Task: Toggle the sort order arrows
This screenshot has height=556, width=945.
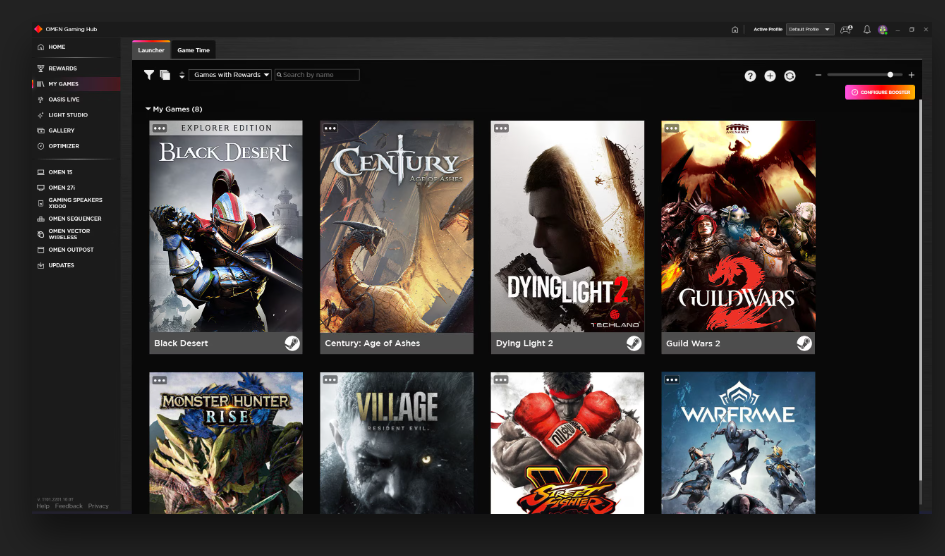Action: (181, 75)
